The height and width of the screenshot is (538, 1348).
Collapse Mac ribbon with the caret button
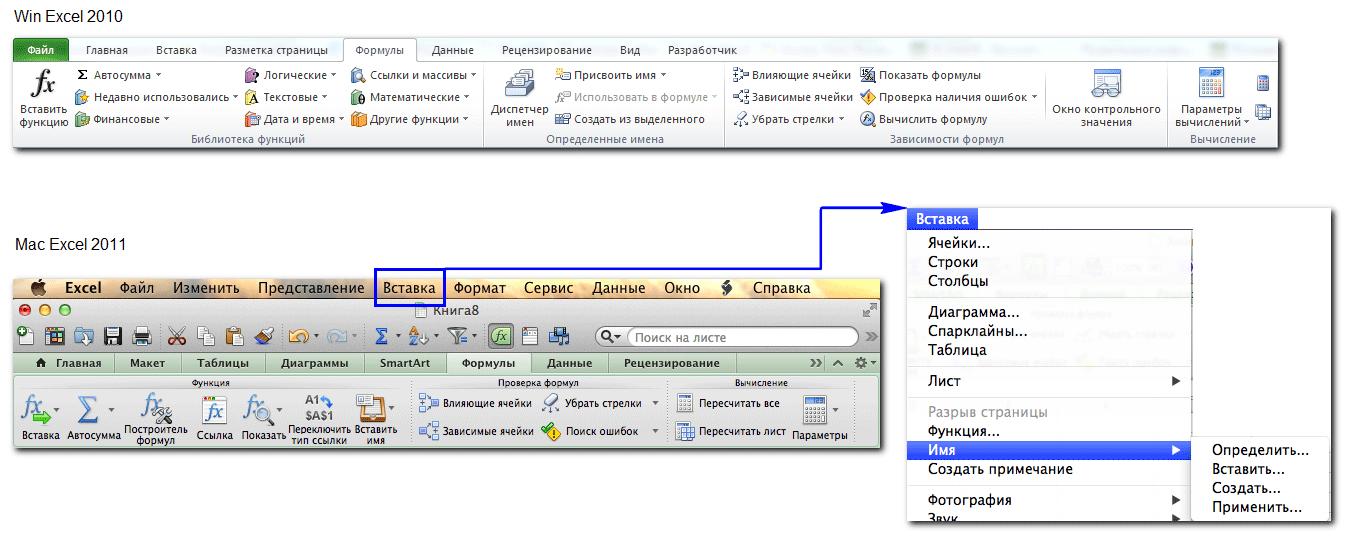click(x=838, y=363)
